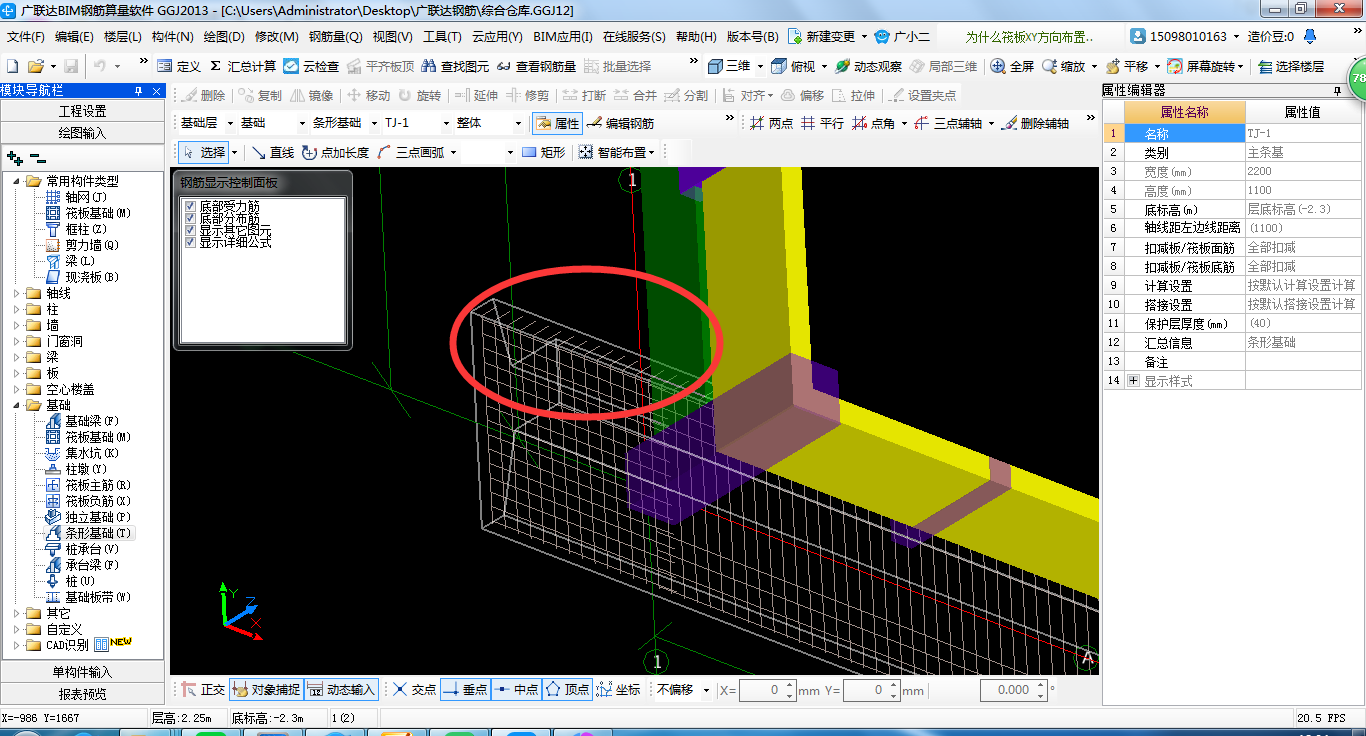Select 延伸 extend tool
This screenshot has width=1366, height=736.
pos(475,95)
